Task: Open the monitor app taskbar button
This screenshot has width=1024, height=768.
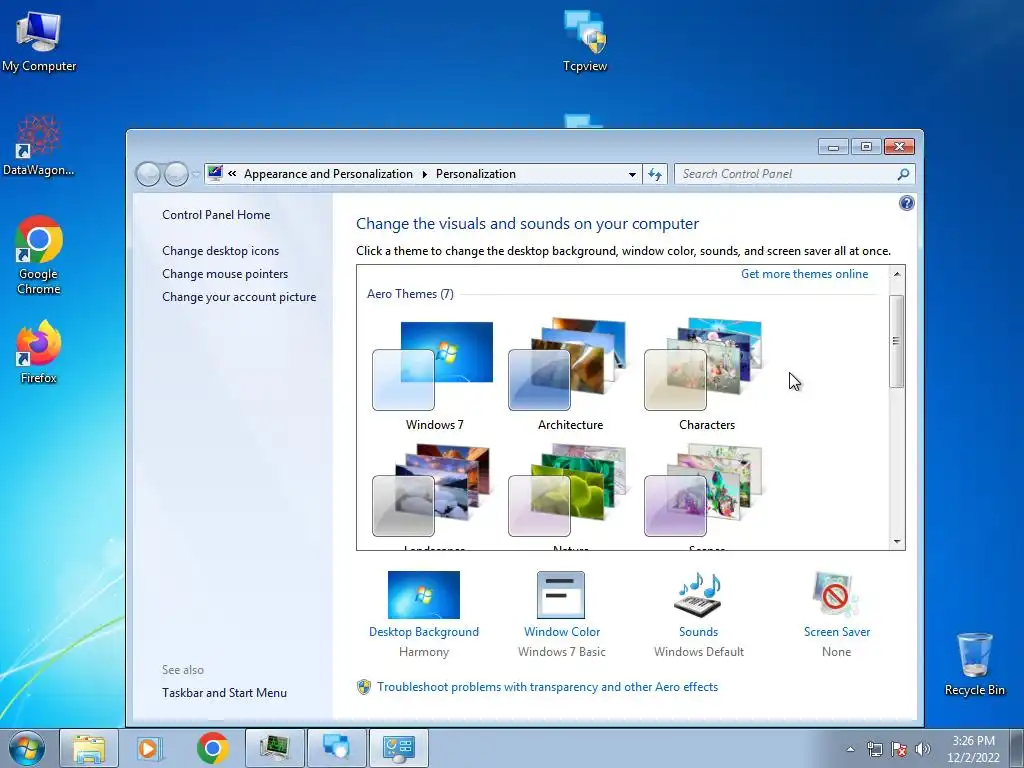Action: point(274,748)
